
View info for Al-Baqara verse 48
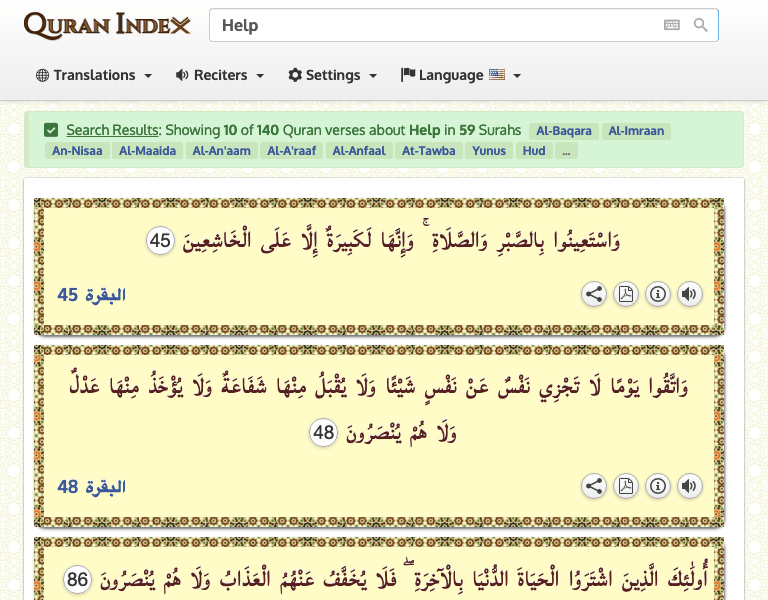coord(658,487)
